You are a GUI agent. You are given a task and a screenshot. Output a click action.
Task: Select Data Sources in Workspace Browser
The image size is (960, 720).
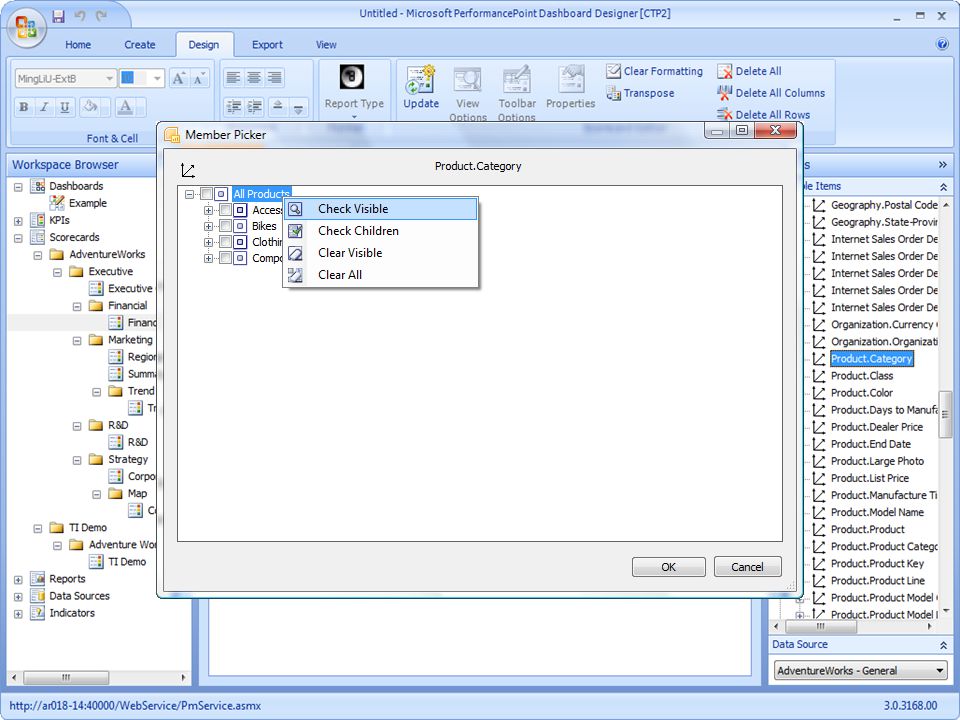[79, 596]
